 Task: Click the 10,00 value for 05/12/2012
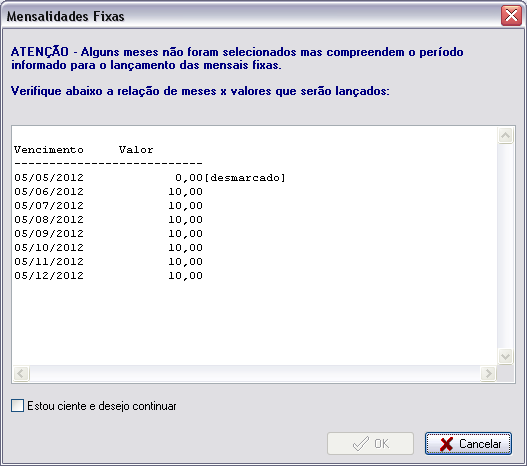pos(186,276)
